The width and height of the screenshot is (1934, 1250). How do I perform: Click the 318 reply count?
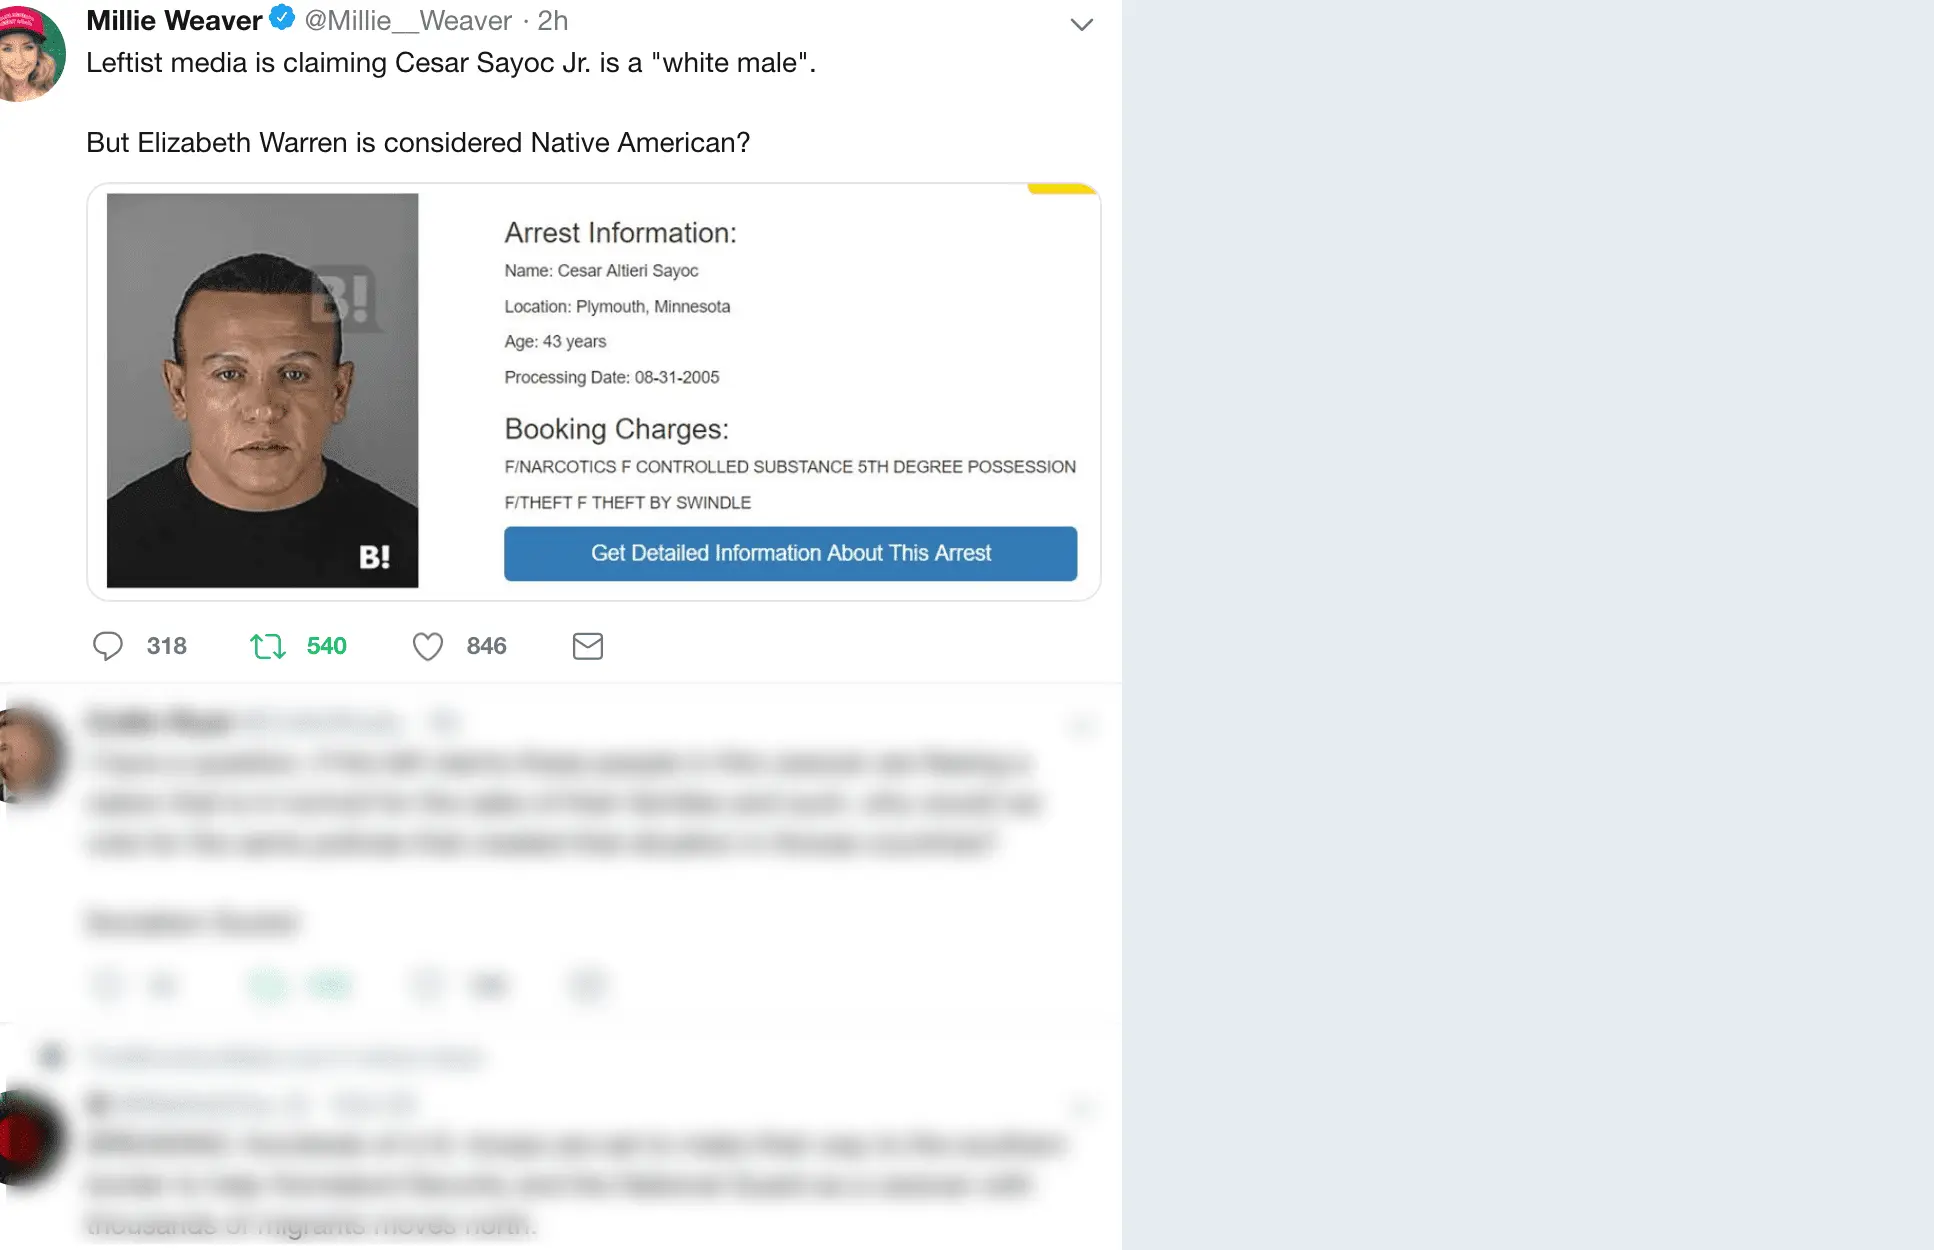click(x=167, y=646)
